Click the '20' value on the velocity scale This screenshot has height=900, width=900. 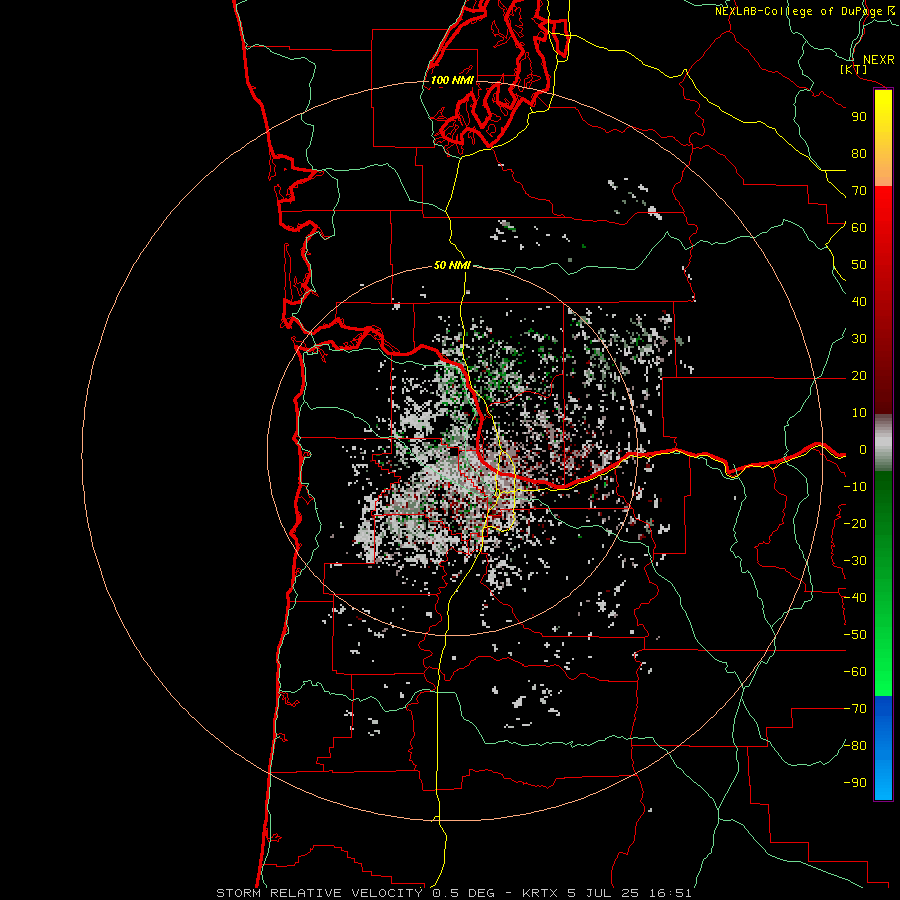point(859,376)
